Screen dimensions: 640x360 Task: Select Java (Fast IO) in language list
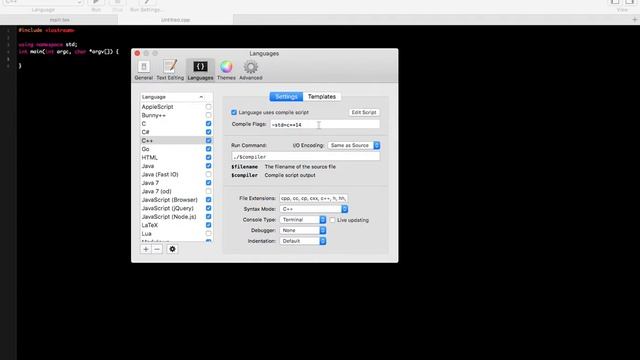click(x=160, y=174)
